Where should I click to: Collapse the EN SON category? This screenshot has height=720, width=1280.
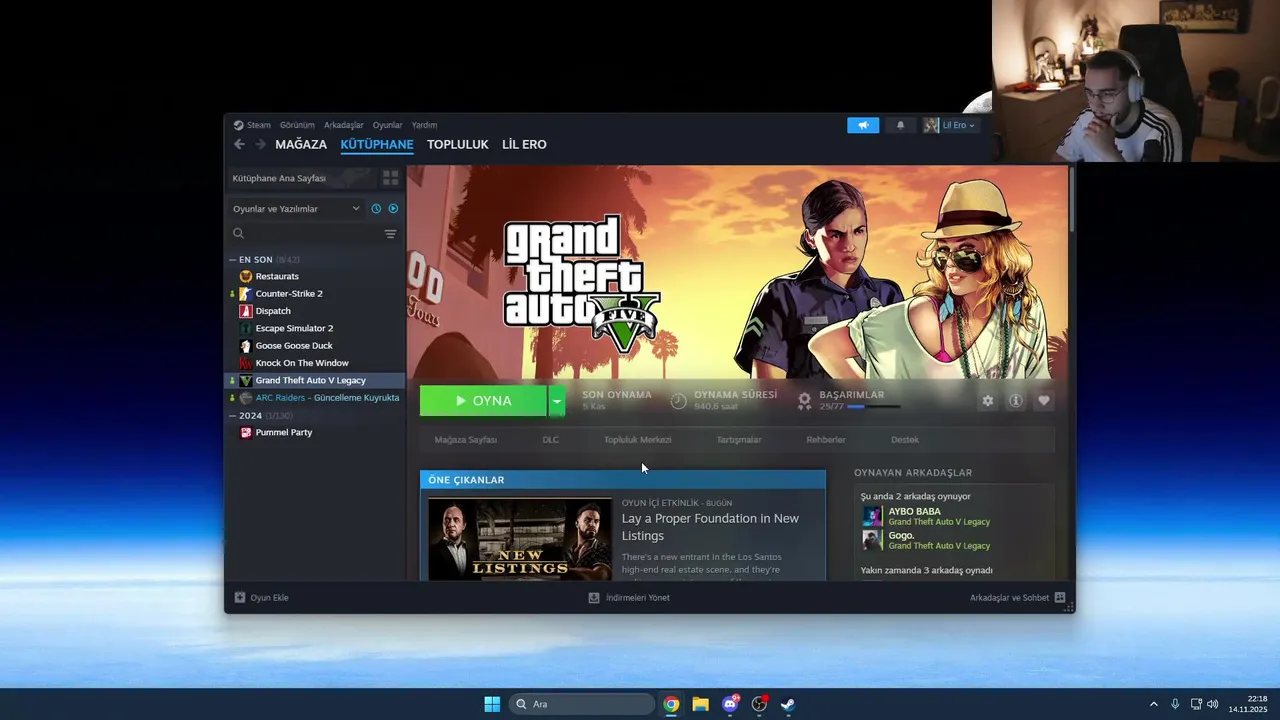(x=233, y=259)
